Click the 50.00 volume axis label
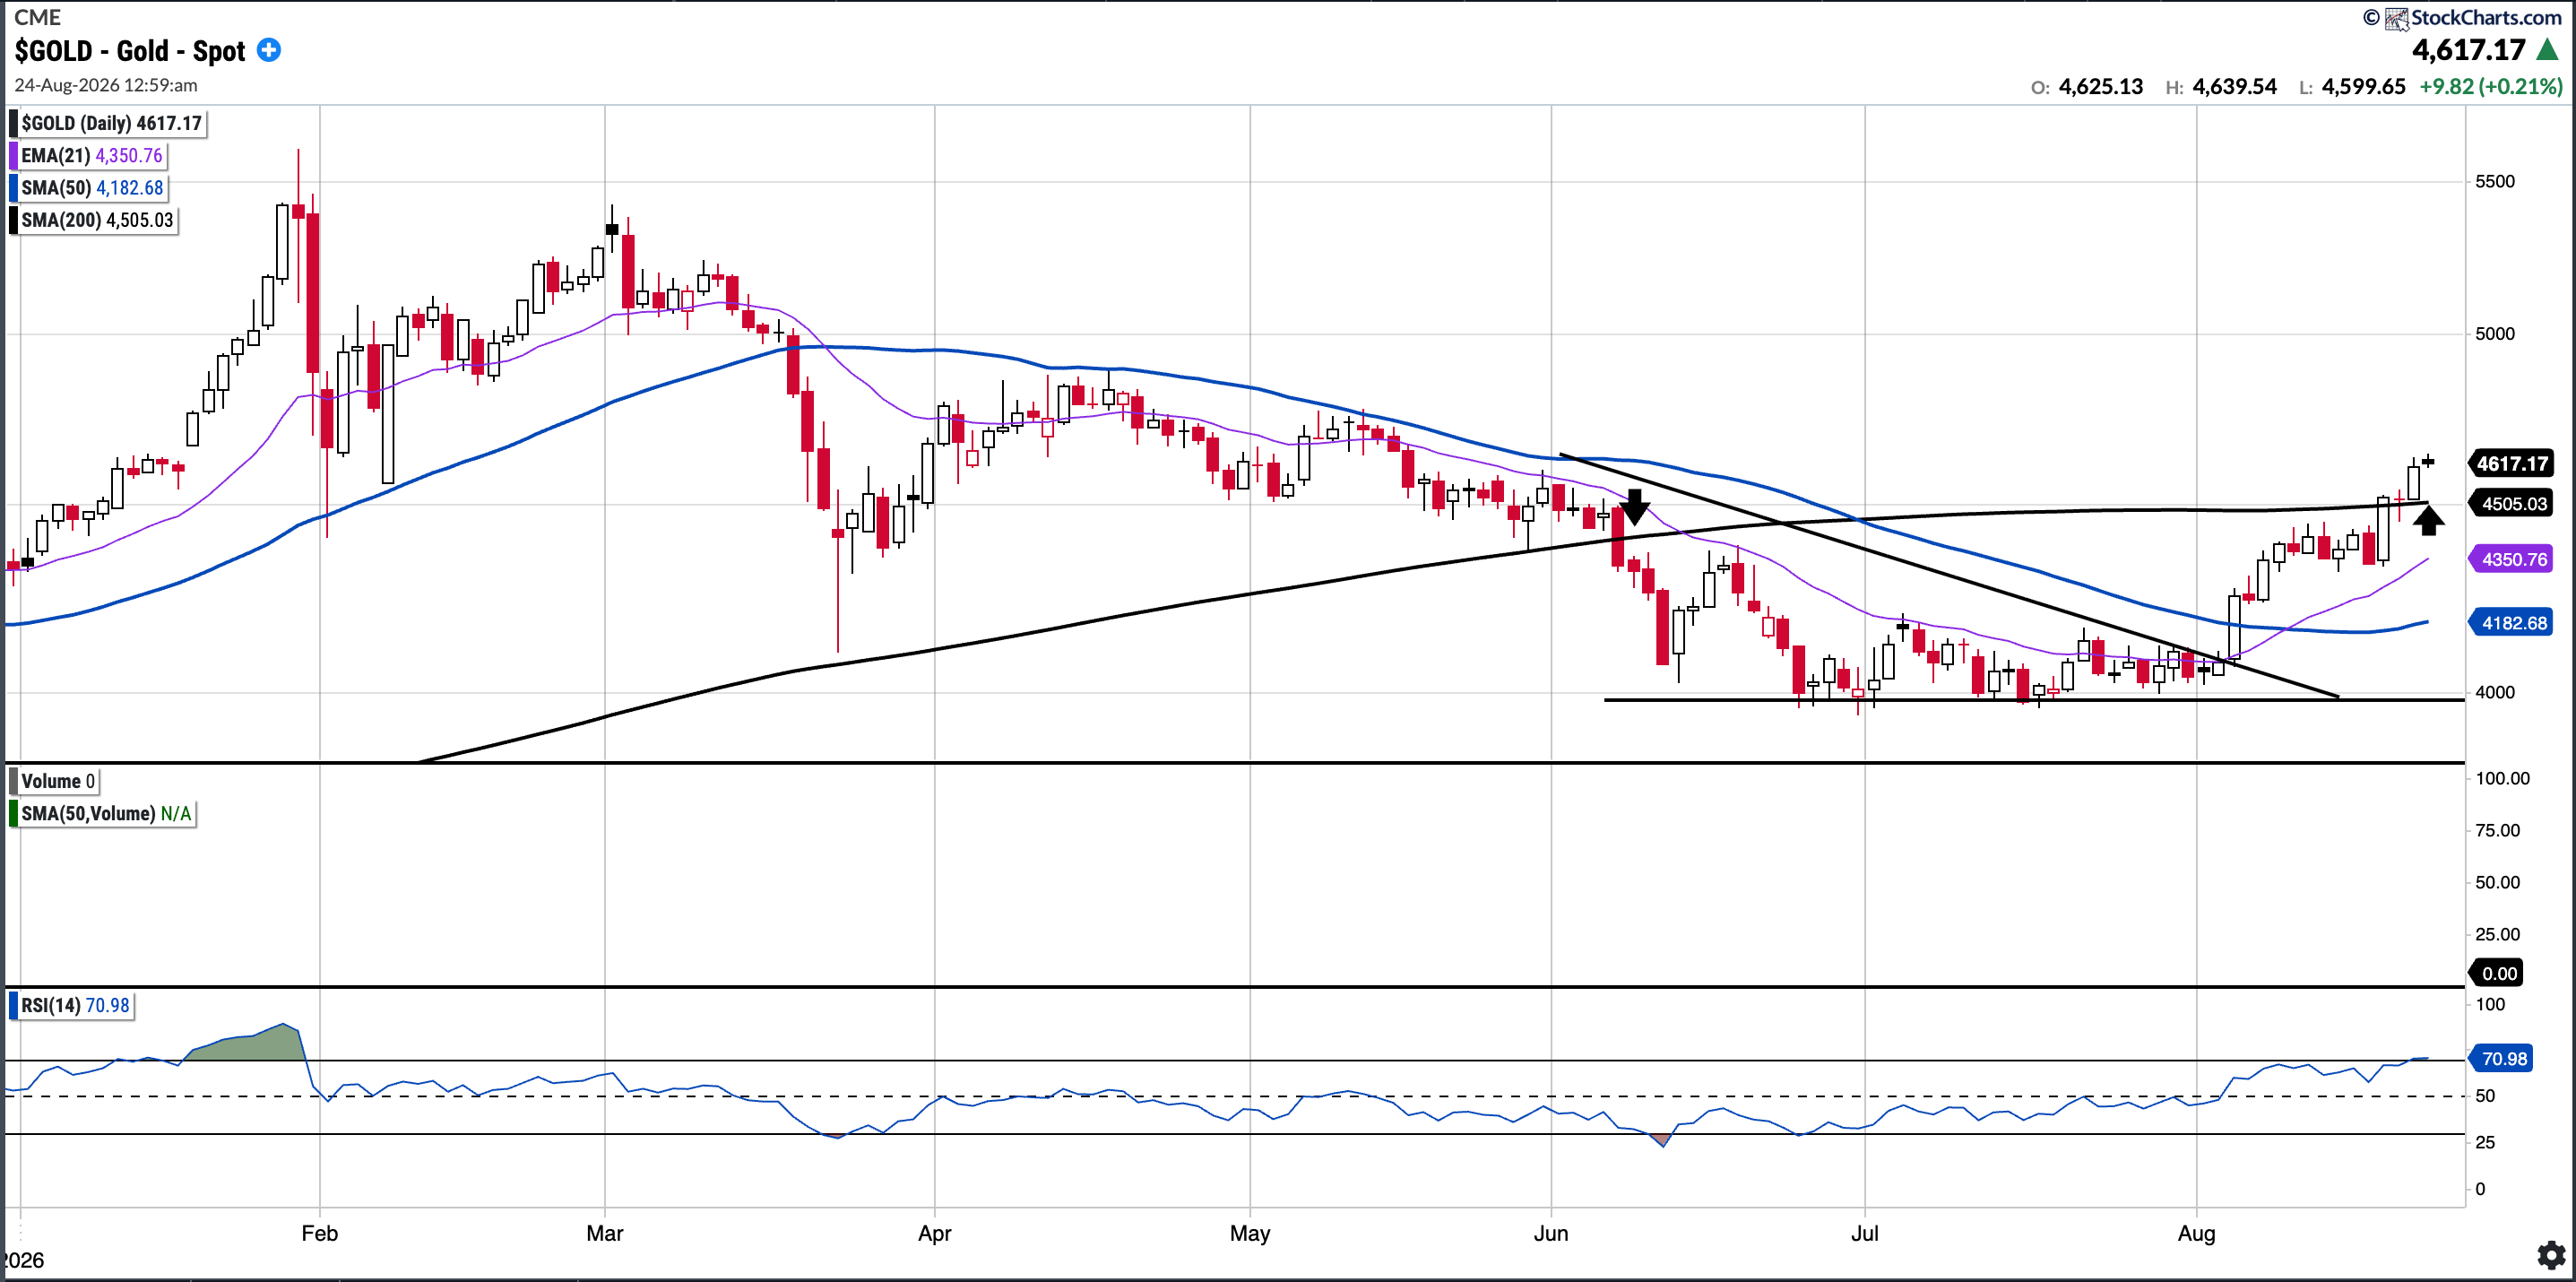2576x1282 pixels. point(2497,882)
